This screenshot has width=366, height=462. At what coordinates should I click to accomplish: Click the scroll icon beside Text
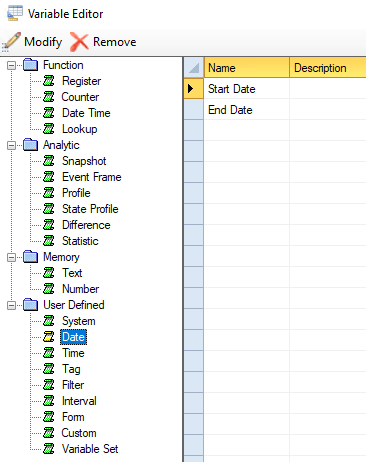(49, 273)
